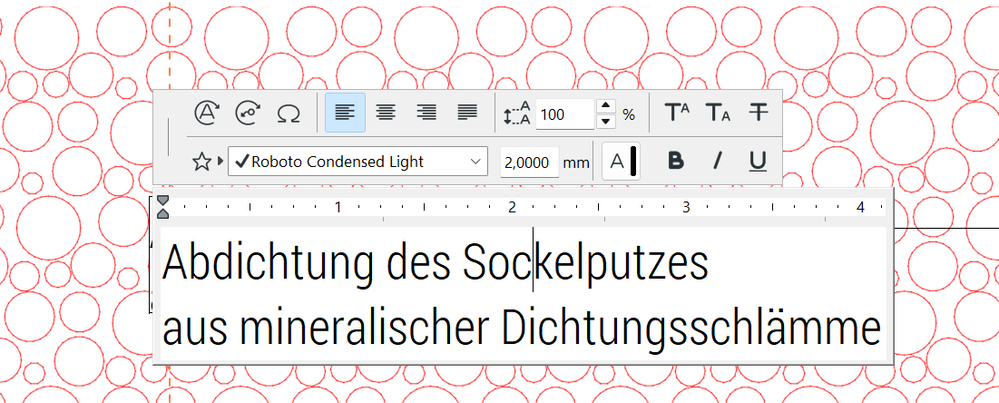Viewport: 999px width, 403px height.
Task: Click the ruler at mark 2
Action: point(512,207)
